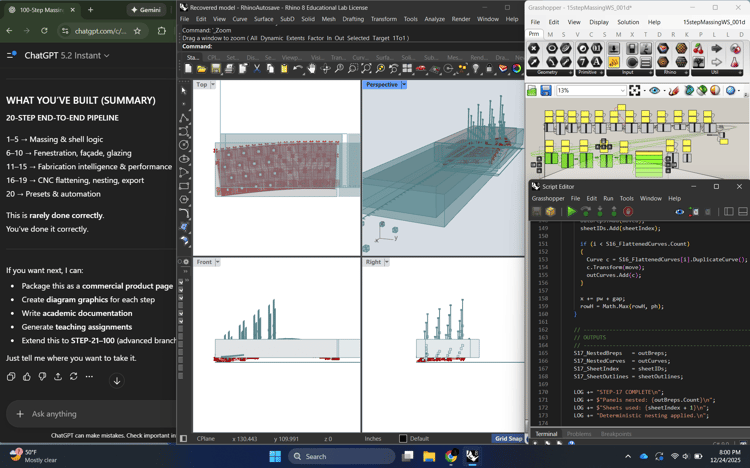Open a file using Rhino's folder icon
Image resolution: width=750 pixels, height=468 pixels.
click(x=201, y=69)
